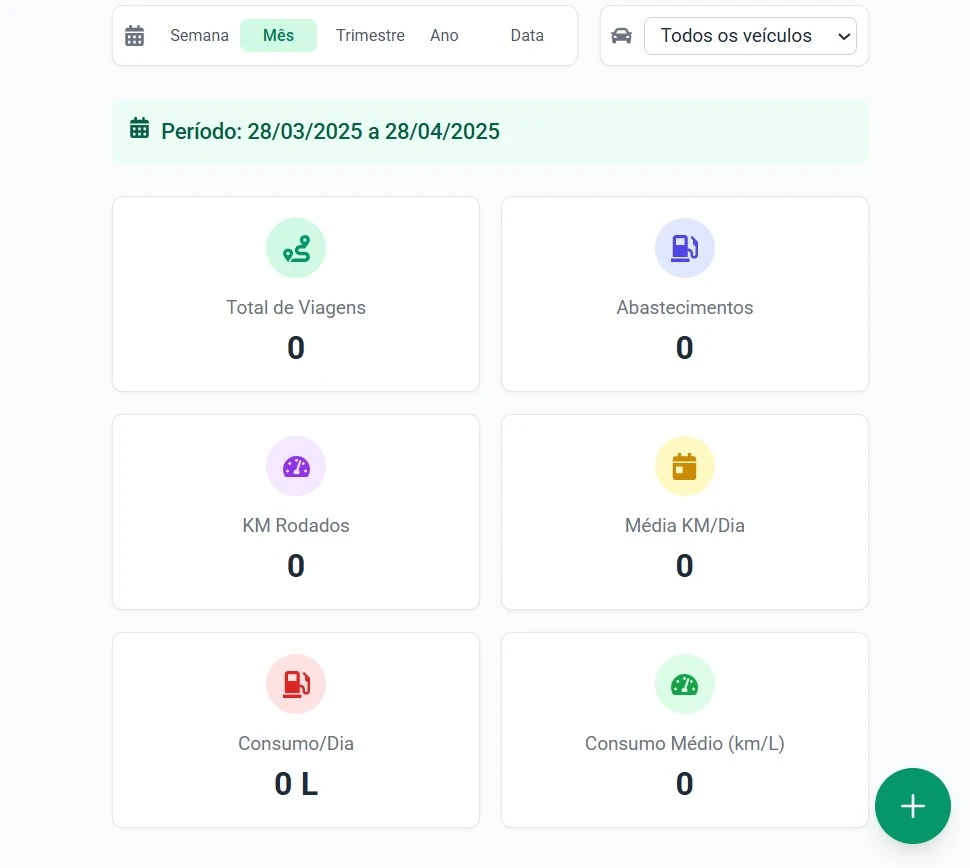This screenshot has width=970, height=868.
Task: Open the Todos os veículos dropdown
Action: coord(750,36)
